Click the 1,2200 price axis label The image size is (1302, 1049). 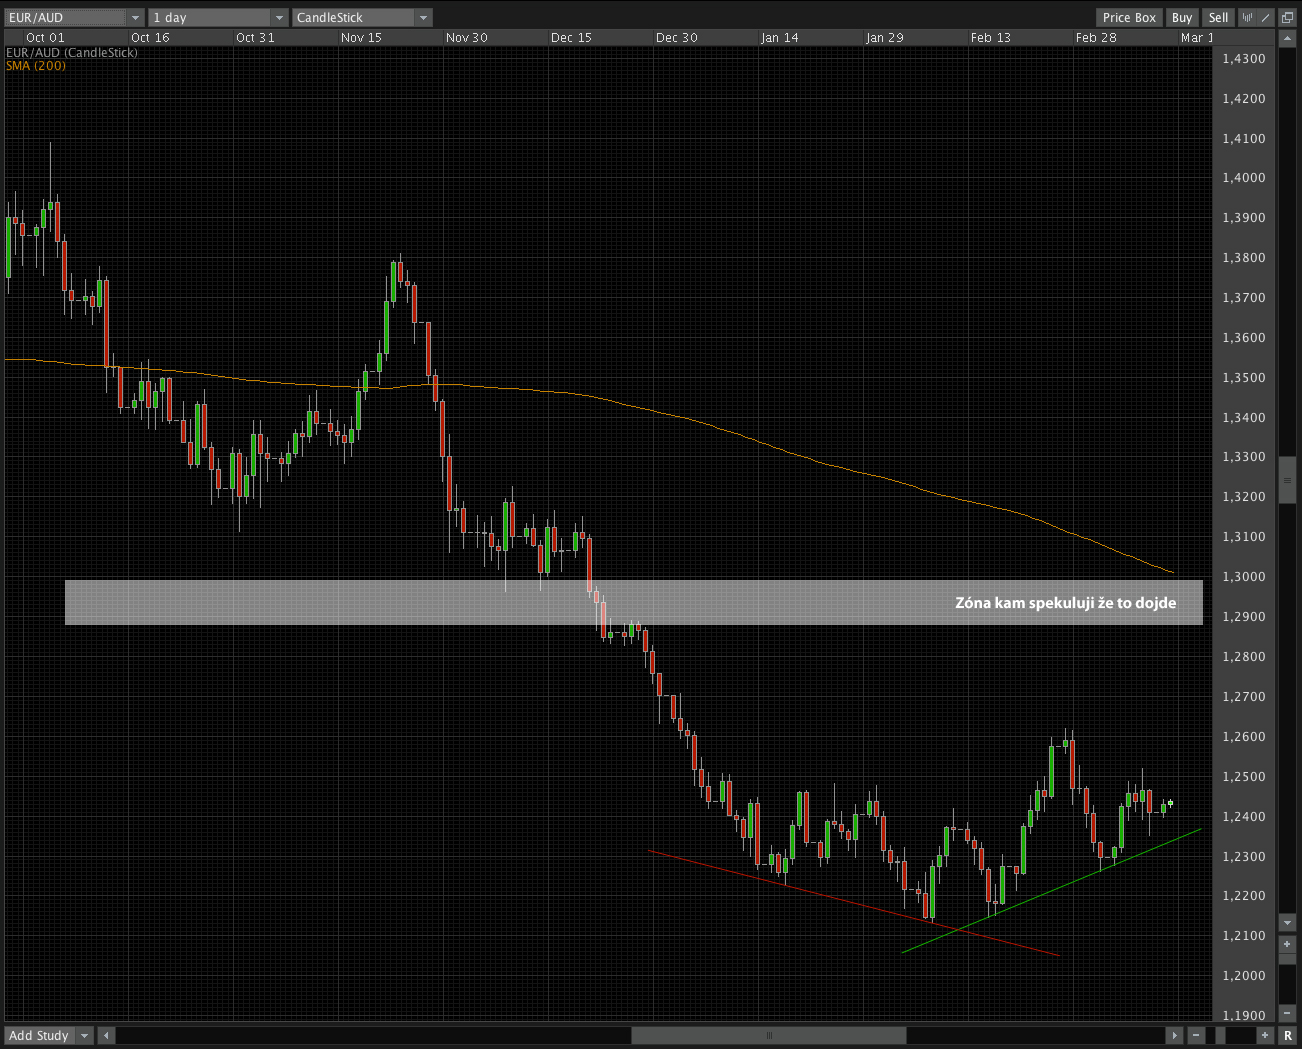(x=1244, y=896)
